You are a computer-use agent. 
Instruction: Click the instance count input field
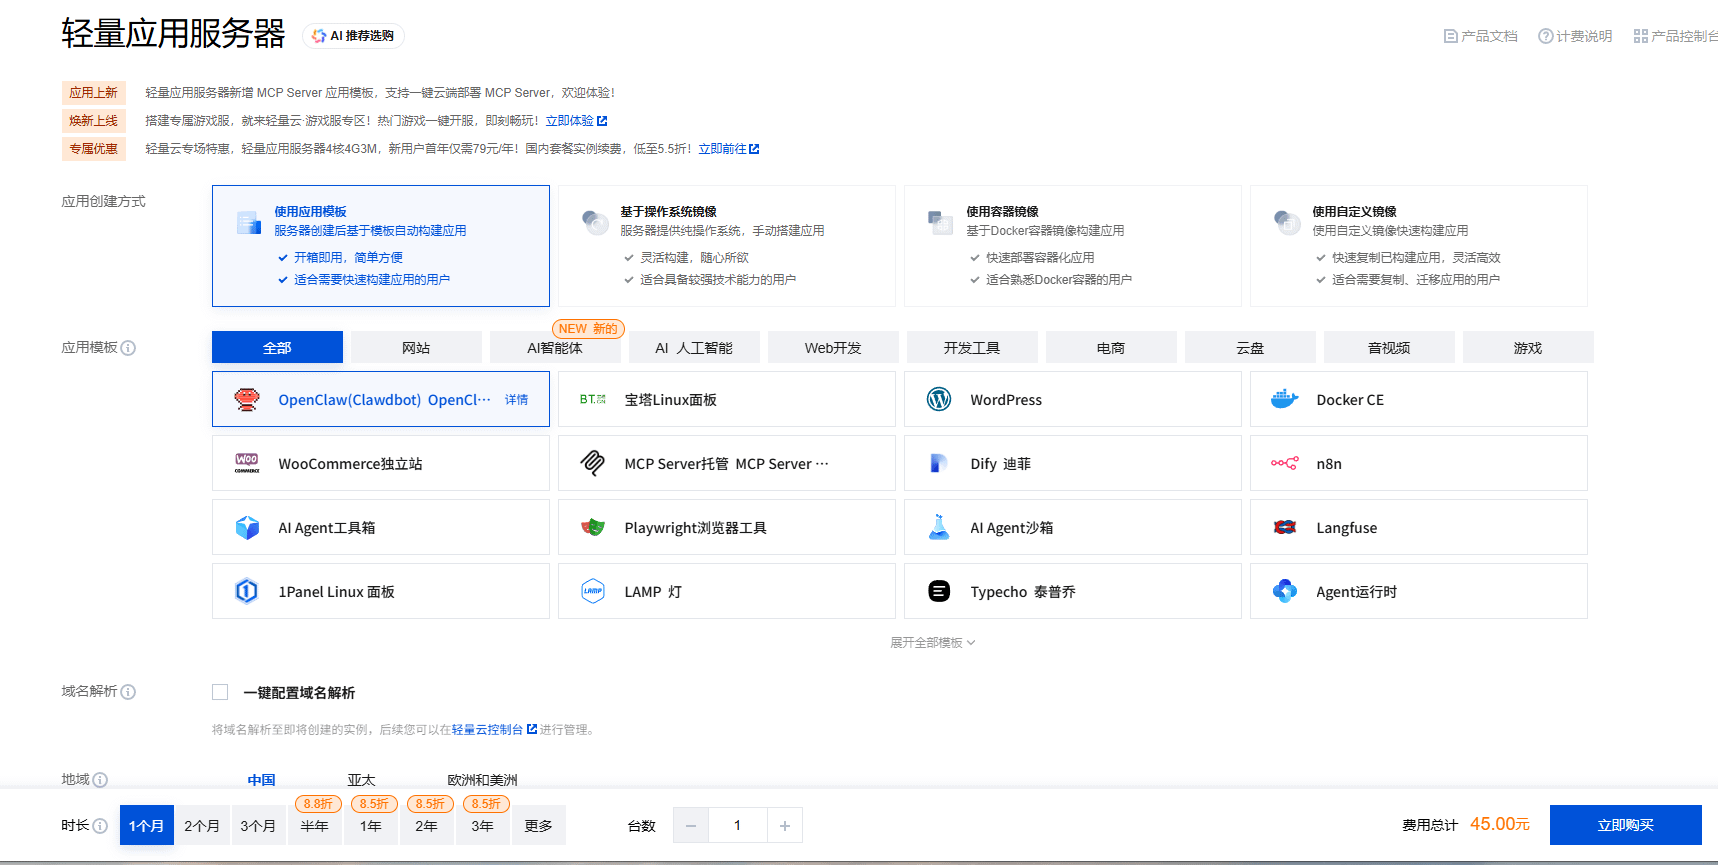pos(738,826)
